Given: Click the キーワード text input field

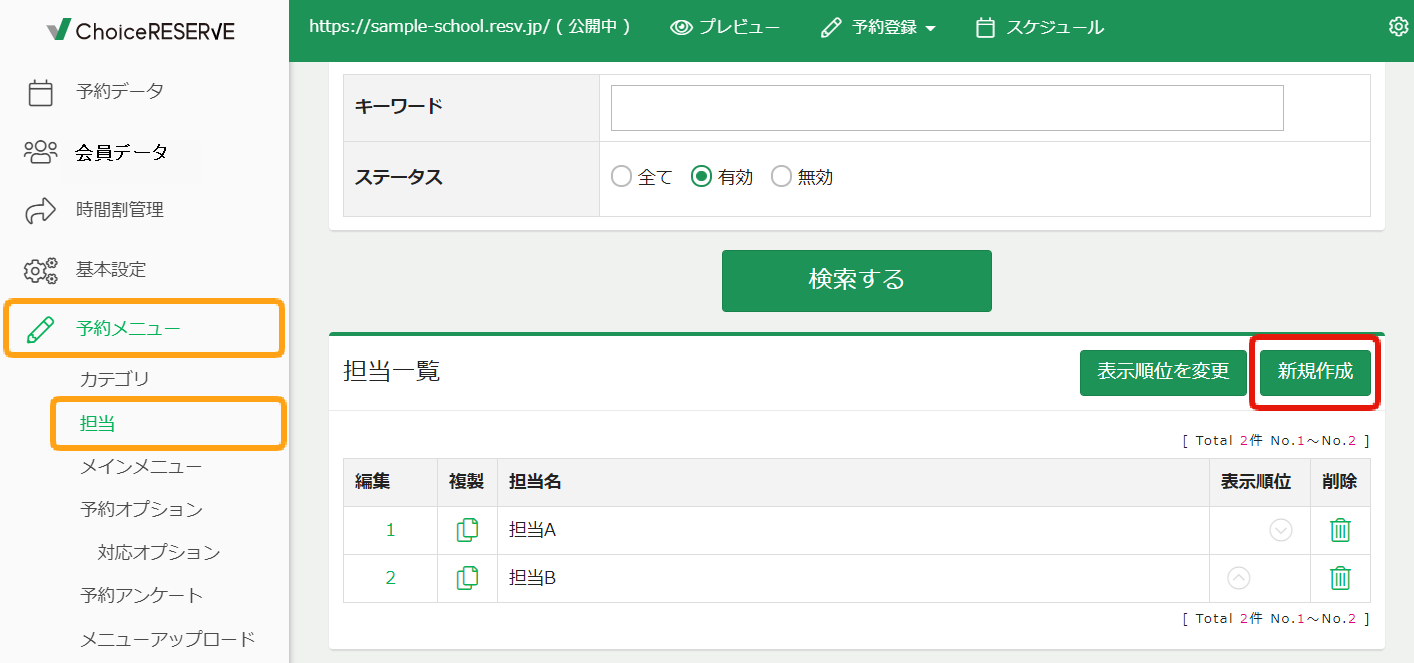Looking at the screenshot, I should (947, 108).
